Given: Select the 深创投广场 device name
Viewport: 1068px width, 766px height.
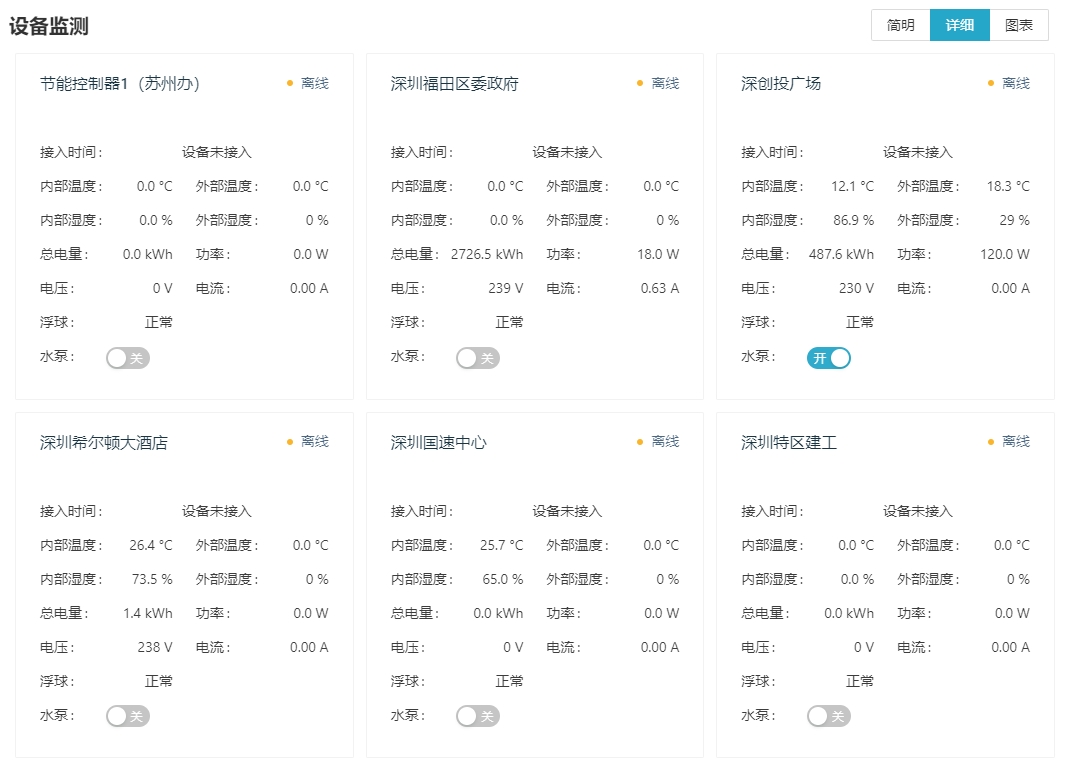Looking at the screenshot, I should tap(781, 83).
